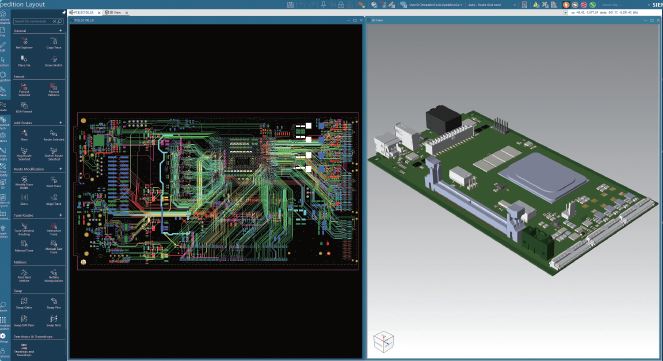Open the Net Explorer tool
Viewport: 663px width, 361px height.
tap(24, 43)
